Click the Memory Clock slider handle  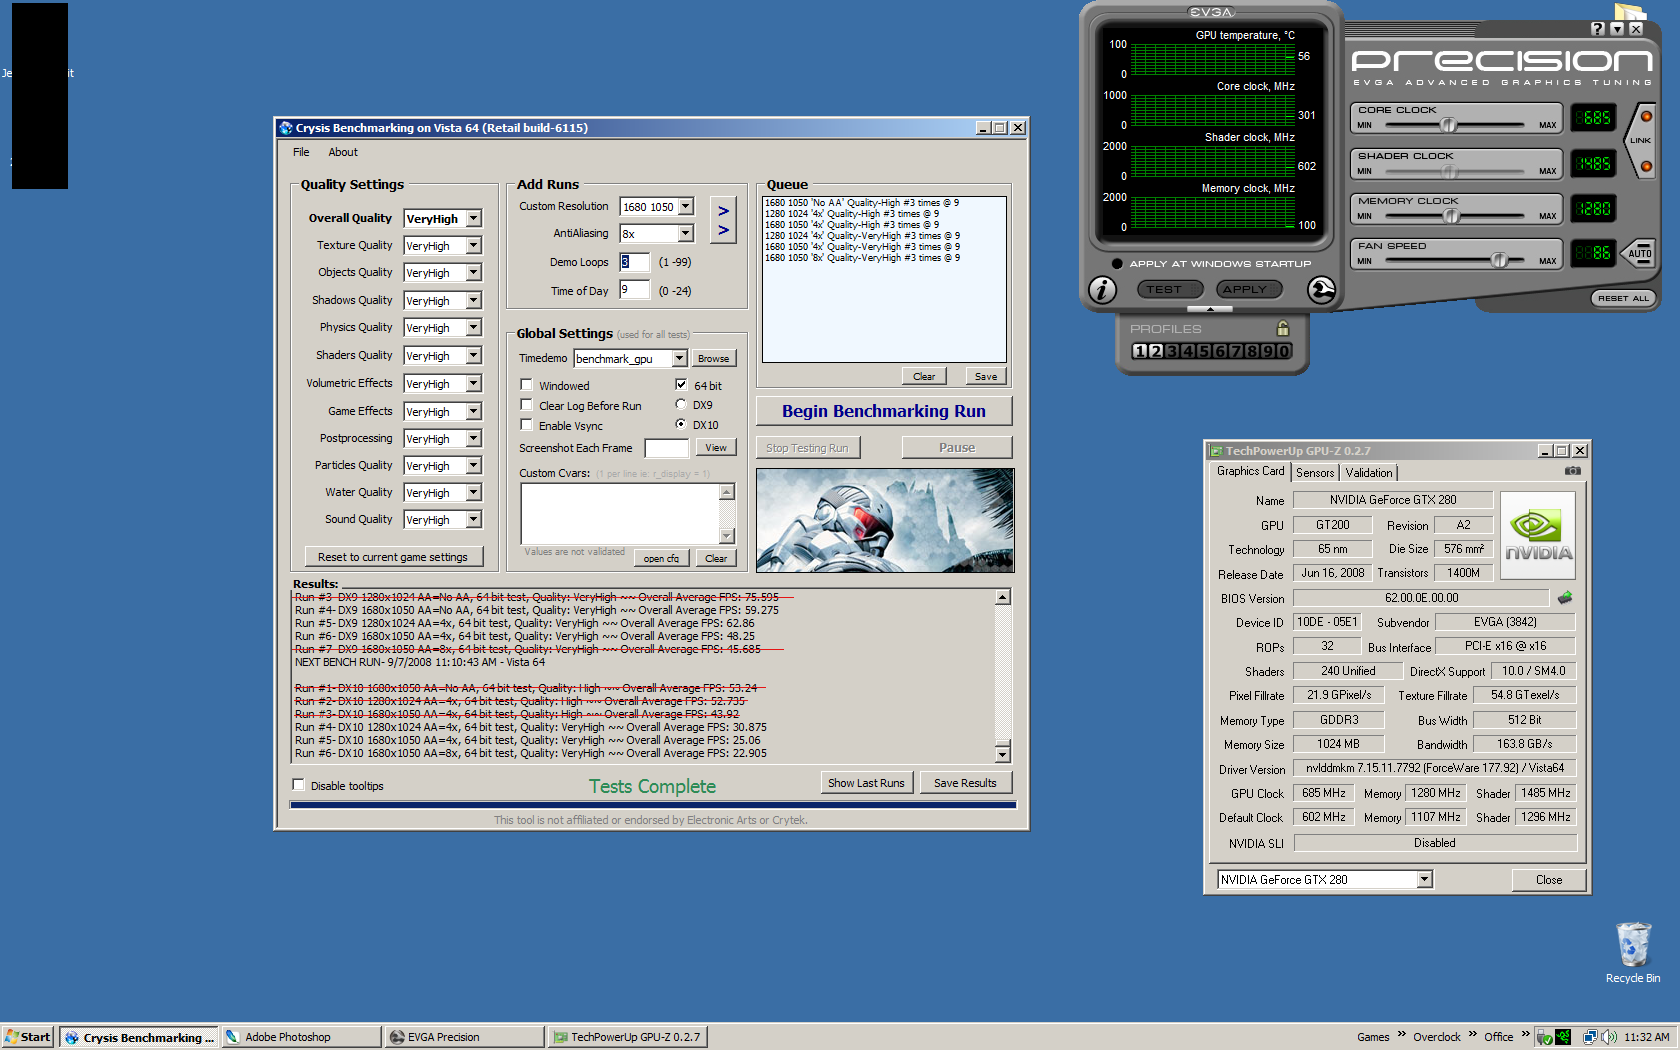click(1451, 216)
